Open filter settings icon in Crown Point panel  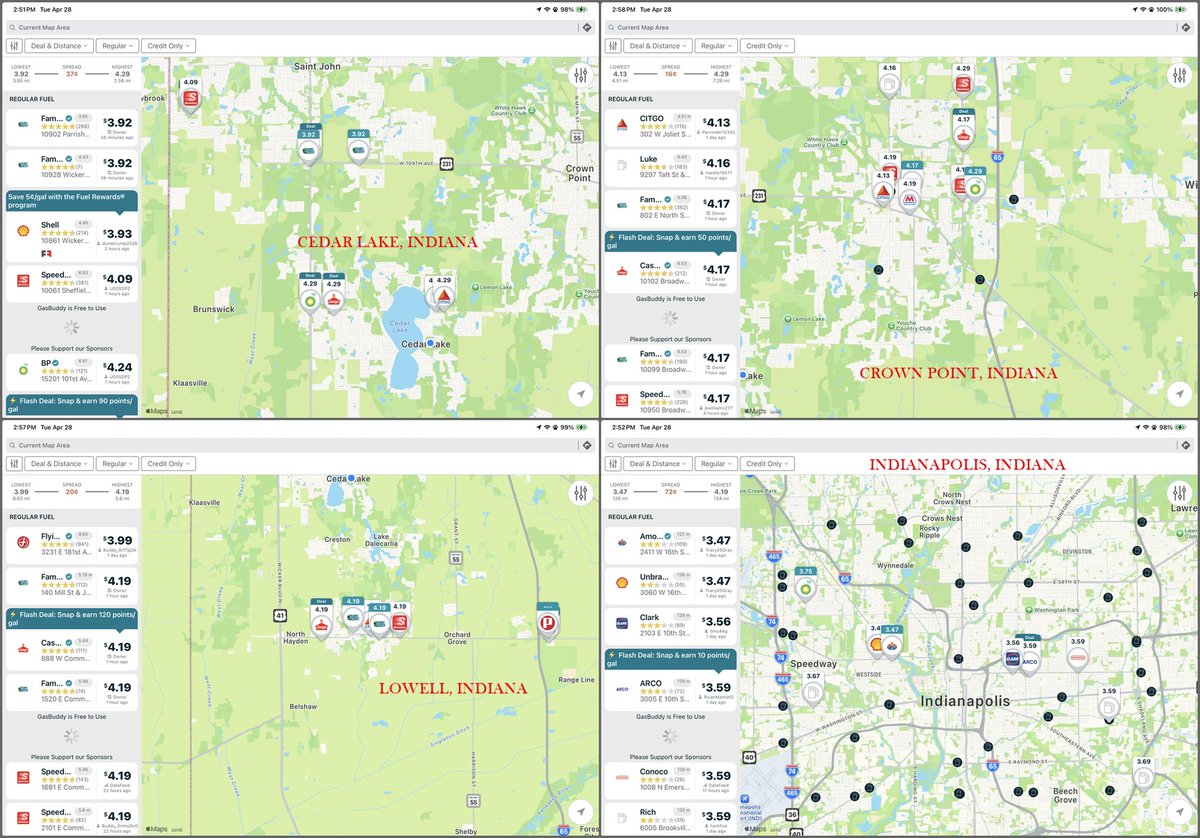[612, 45]
